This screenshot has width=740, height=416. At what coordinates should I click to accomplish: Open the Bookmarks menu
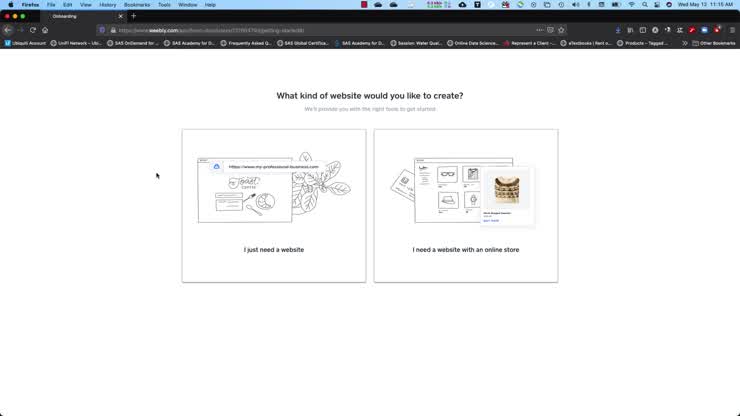pyautogui.click(x=136, y=5)
